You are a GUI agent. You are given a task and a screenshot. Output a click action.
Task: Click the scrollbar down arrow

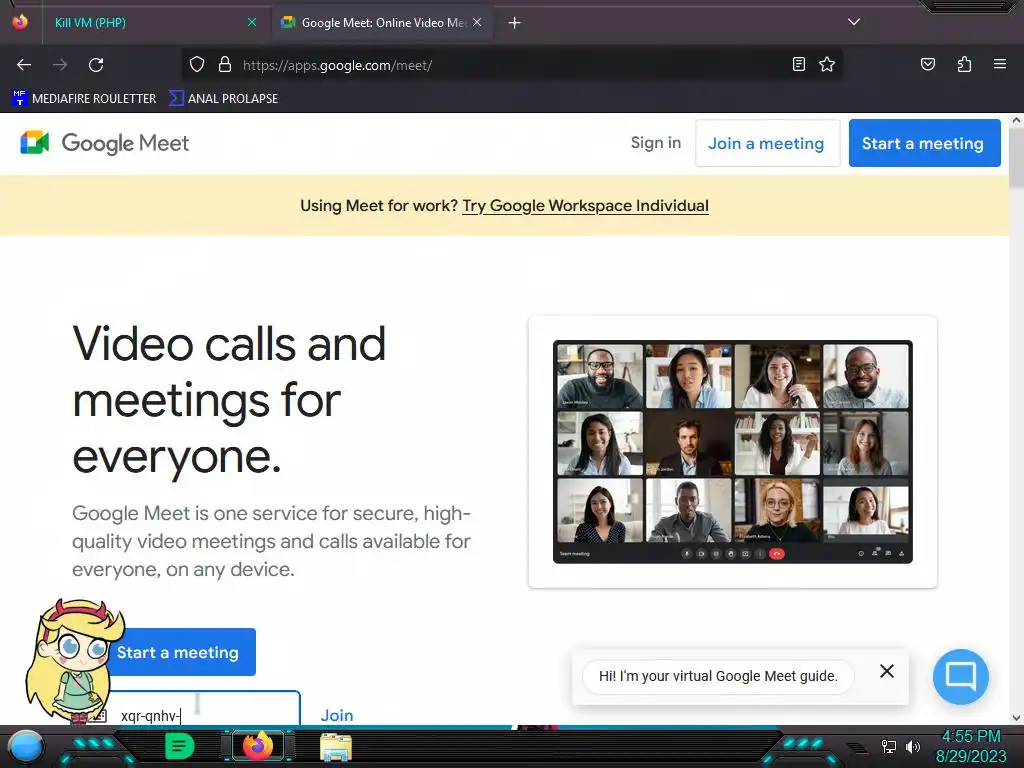[1016, 718]
